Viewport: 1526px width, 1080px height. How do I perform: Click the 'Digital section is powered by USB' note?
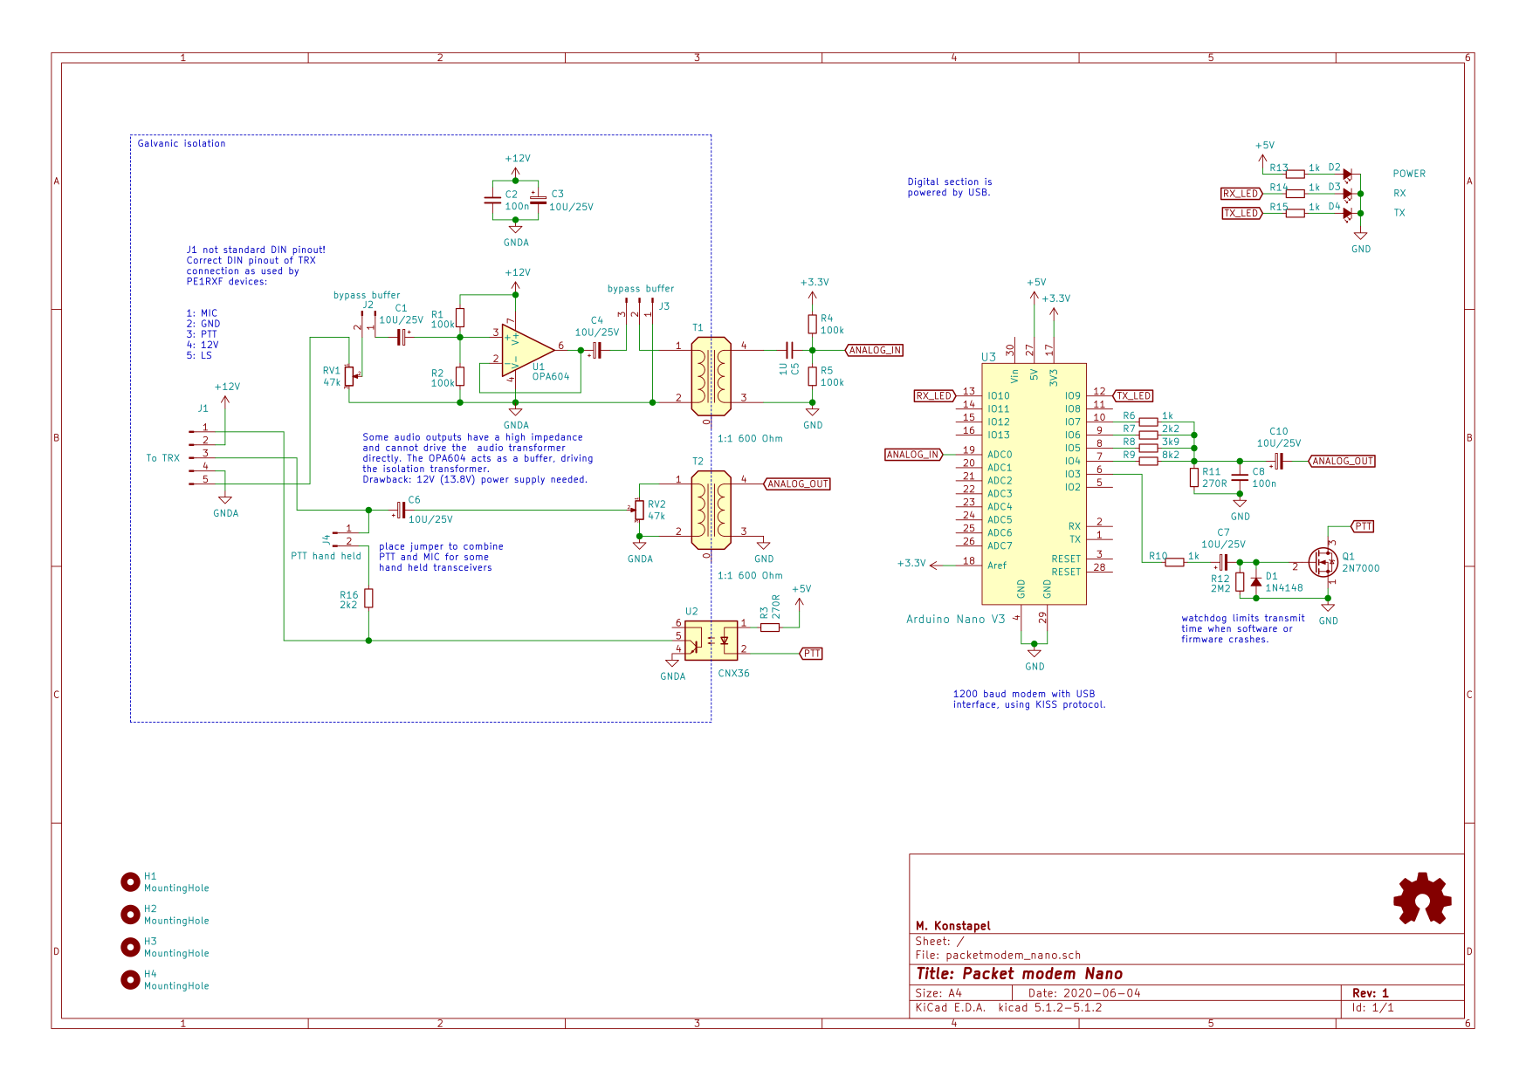(x=950, y=187)
